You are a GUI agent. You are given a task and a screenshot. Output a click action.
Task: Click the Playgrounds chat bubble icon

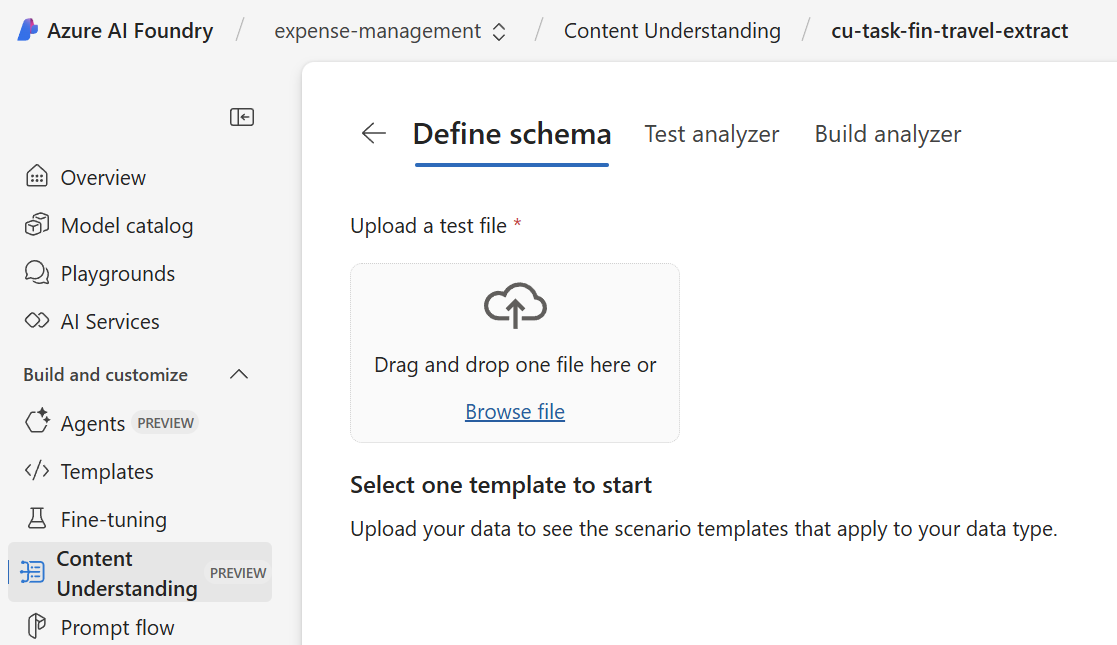(x=36, y=273)
